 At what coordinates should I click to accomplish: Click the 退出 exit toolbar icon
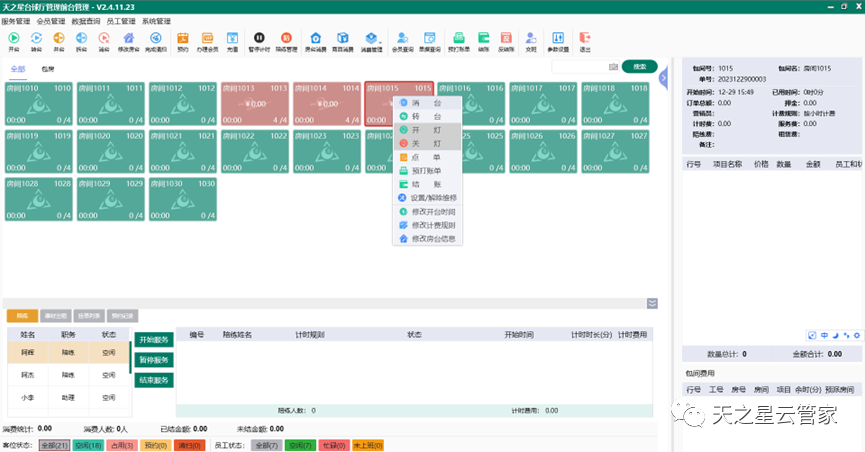coord(584,41)
